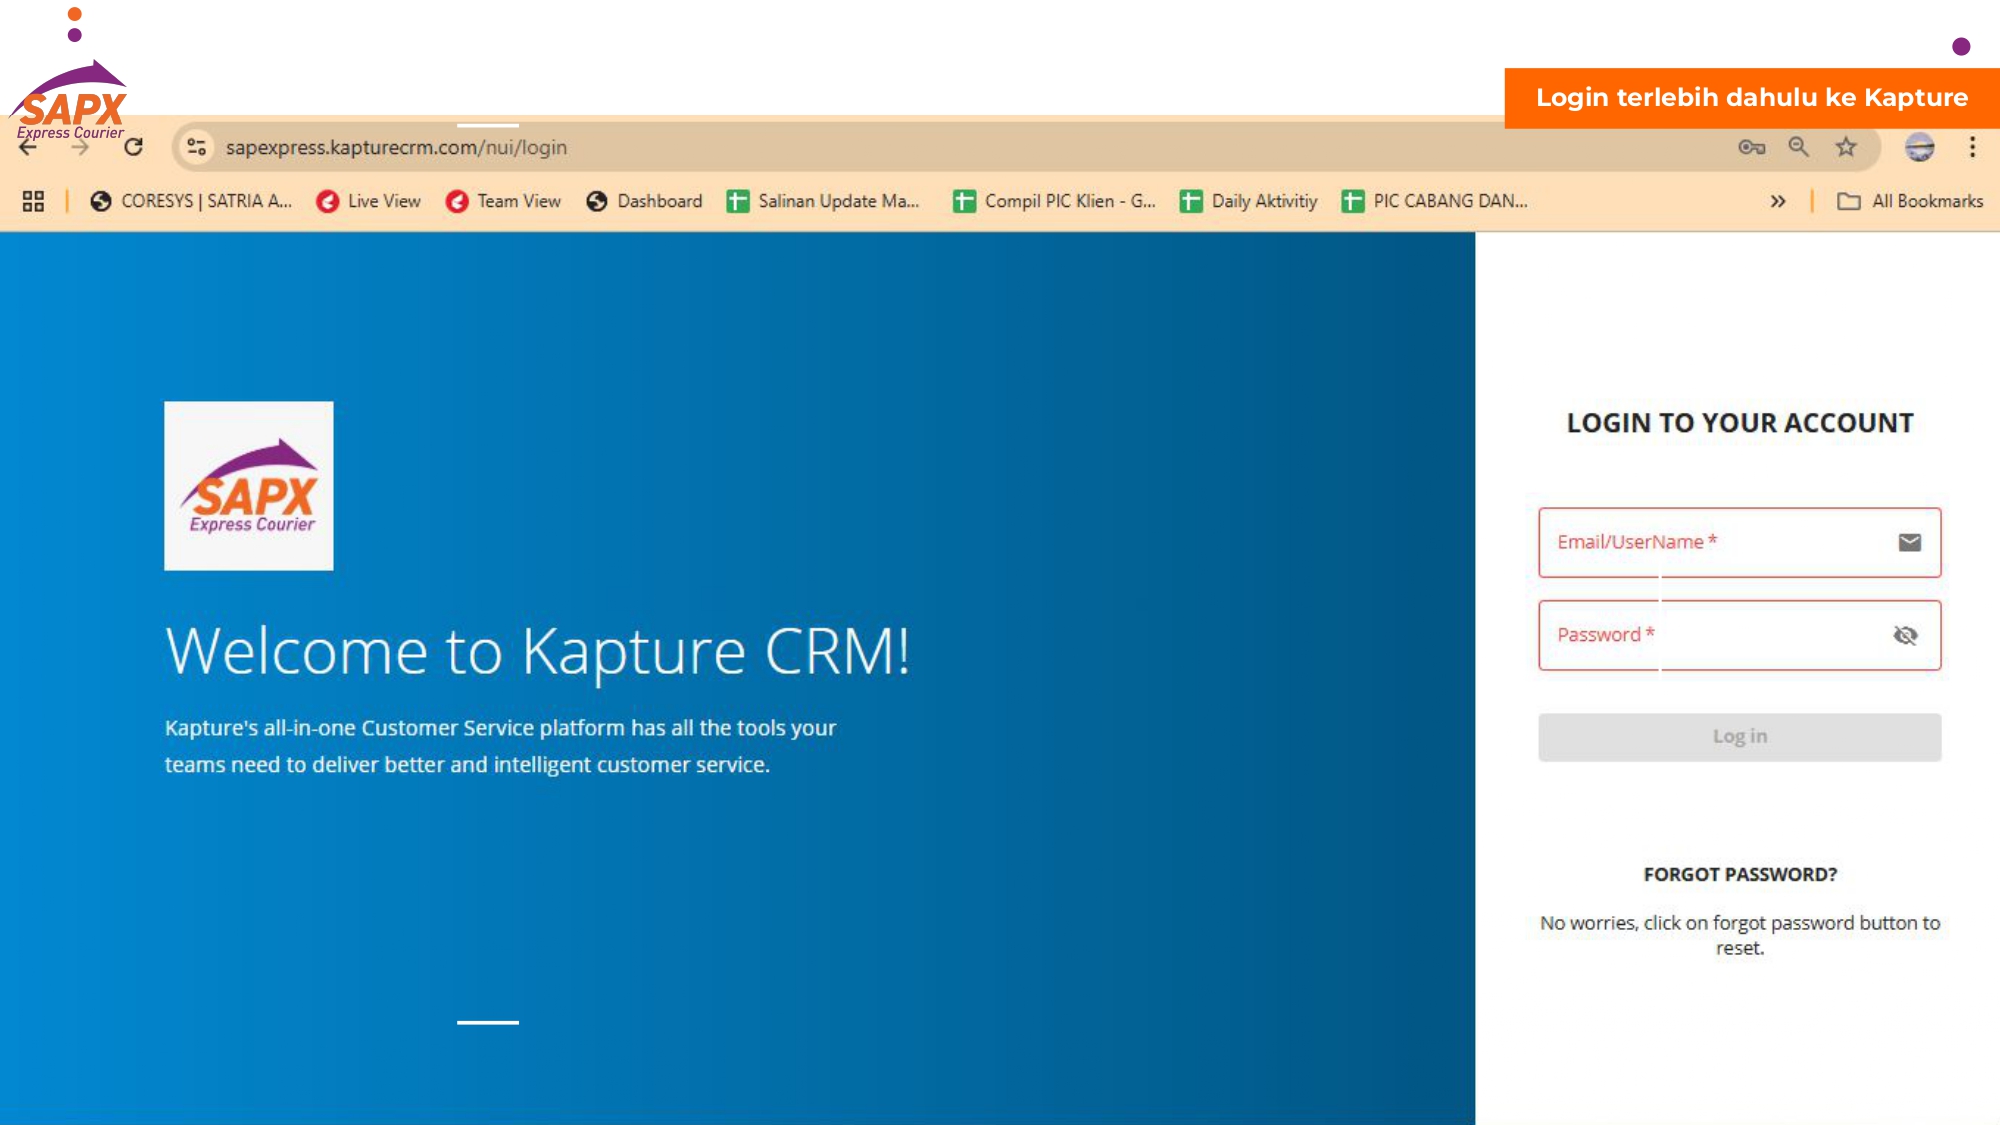Open the apps grid in bookmarks bar
Viewport: 2000px width, 1125px height.
point(33,201)
